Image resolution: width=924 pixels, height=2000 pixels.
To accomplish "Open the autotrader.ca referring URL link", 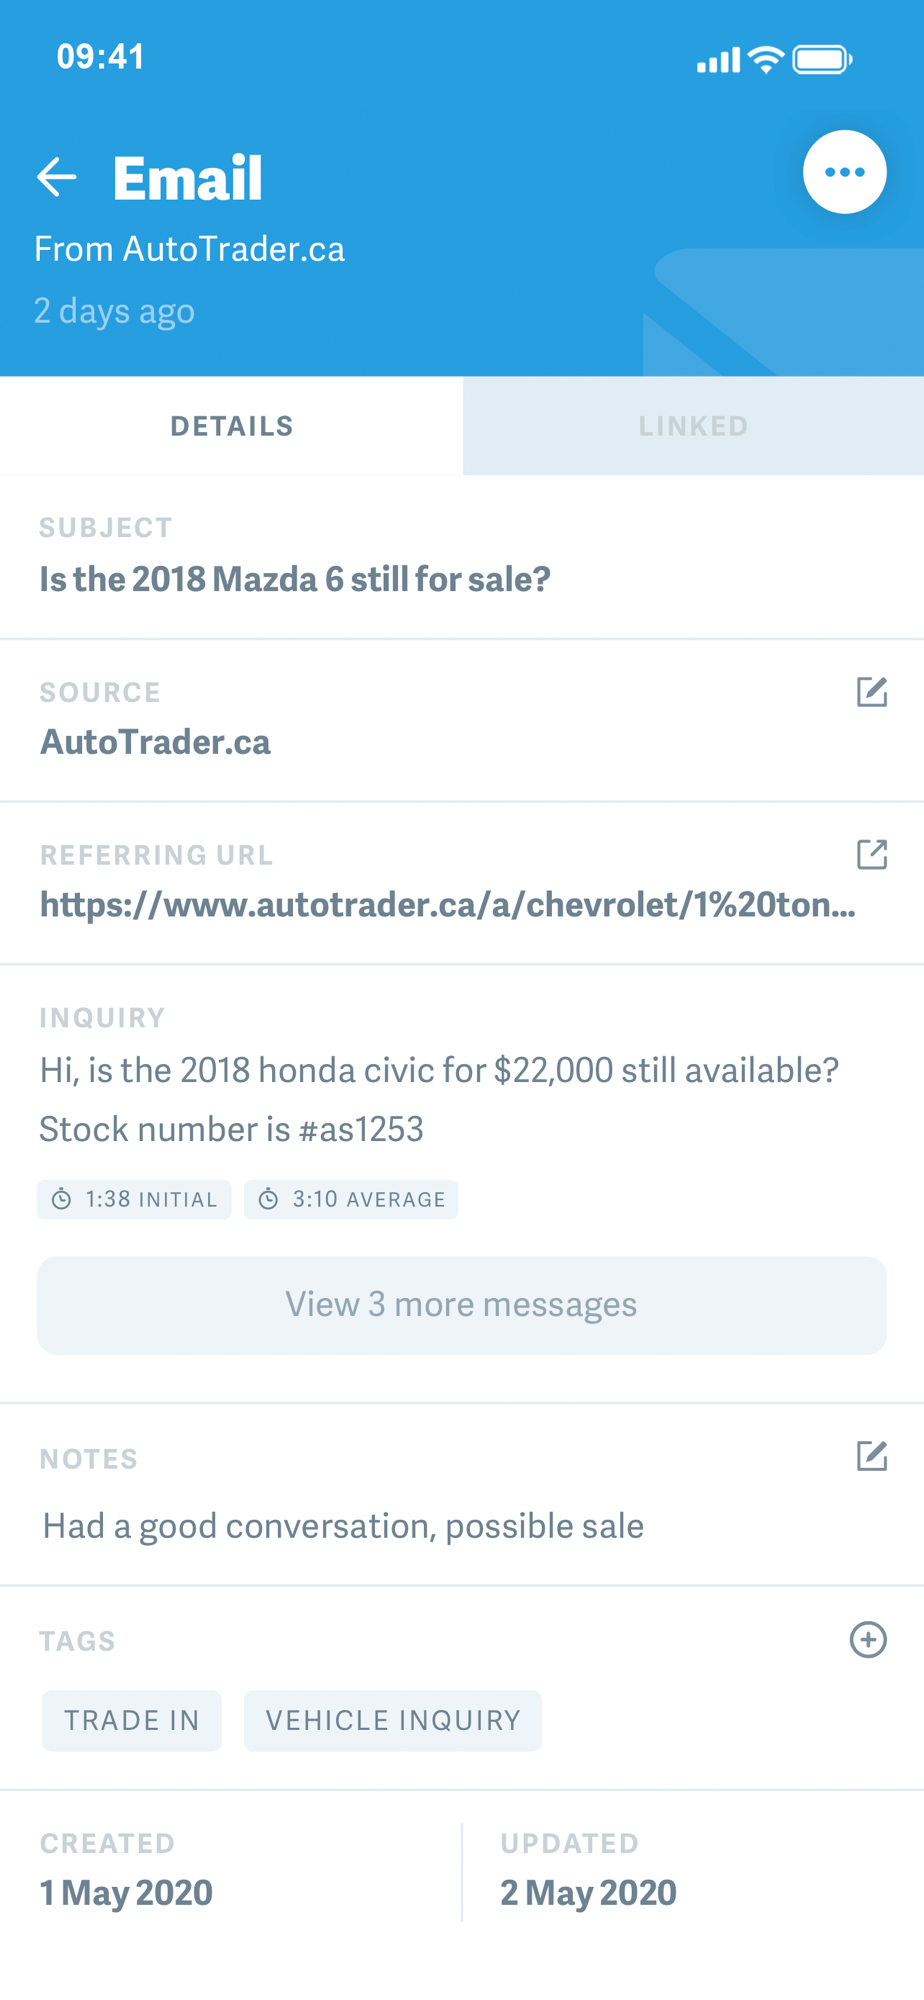I will pos(447,905).
